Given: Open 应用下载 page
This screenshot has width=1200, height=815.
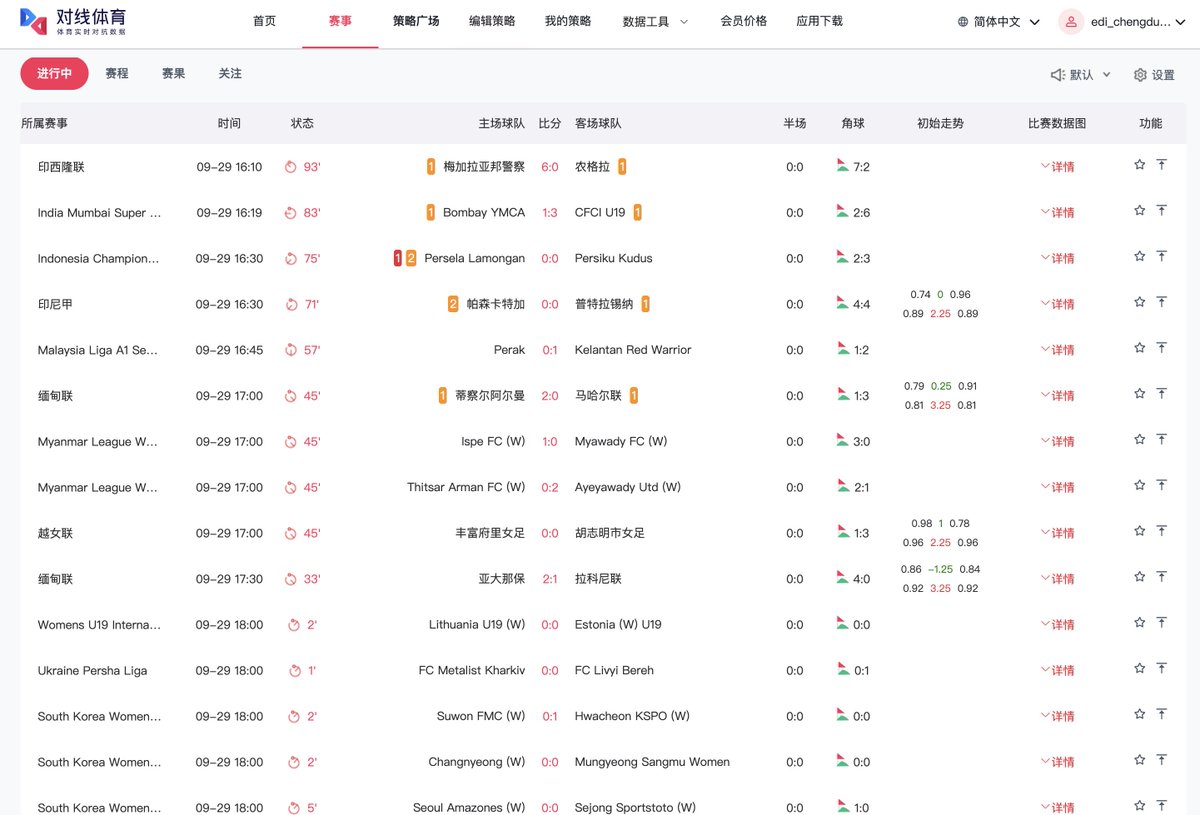Looking at the screenshot, I should point(819,21).
